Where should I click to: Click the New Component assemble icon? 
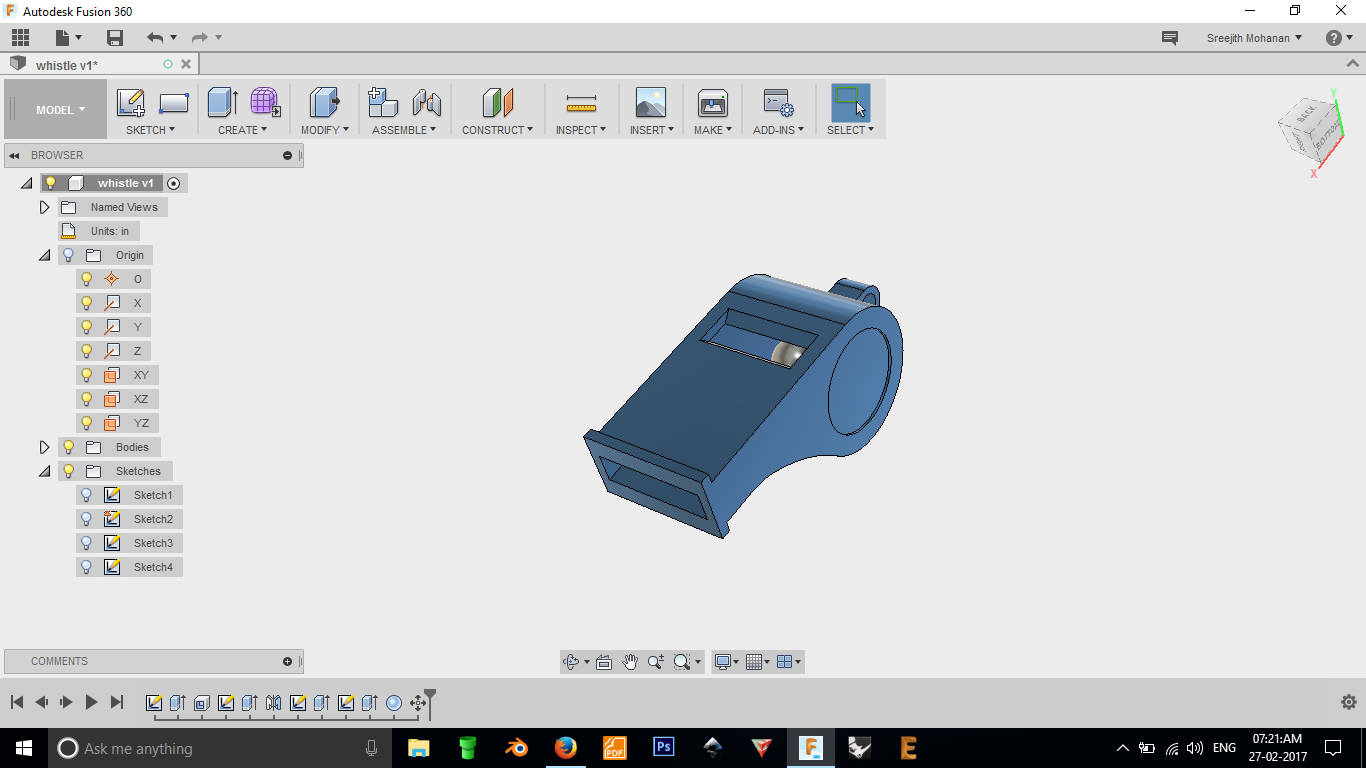[x=383, y=102]
